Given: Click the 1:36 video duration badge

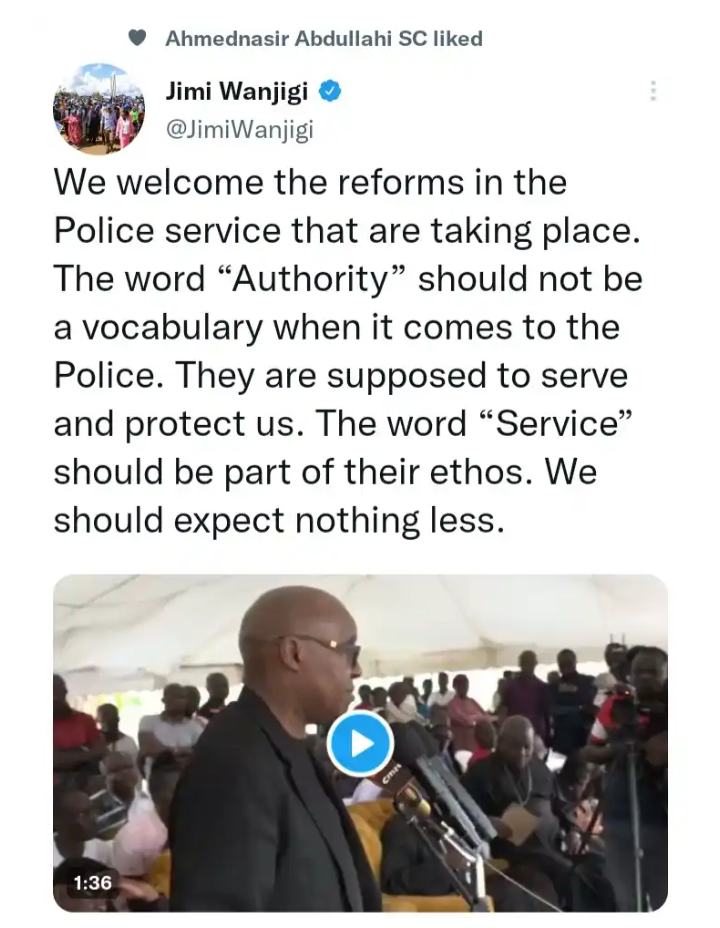Looking at the screenshot, I should tap(92, 882).
